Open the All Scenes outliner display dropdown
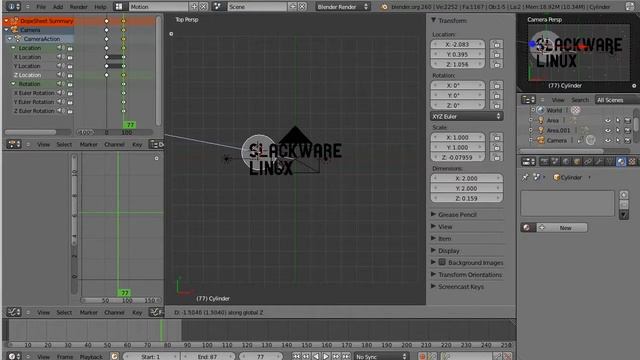The height and width of the screenshot is (360, 640). click(617, 100)
